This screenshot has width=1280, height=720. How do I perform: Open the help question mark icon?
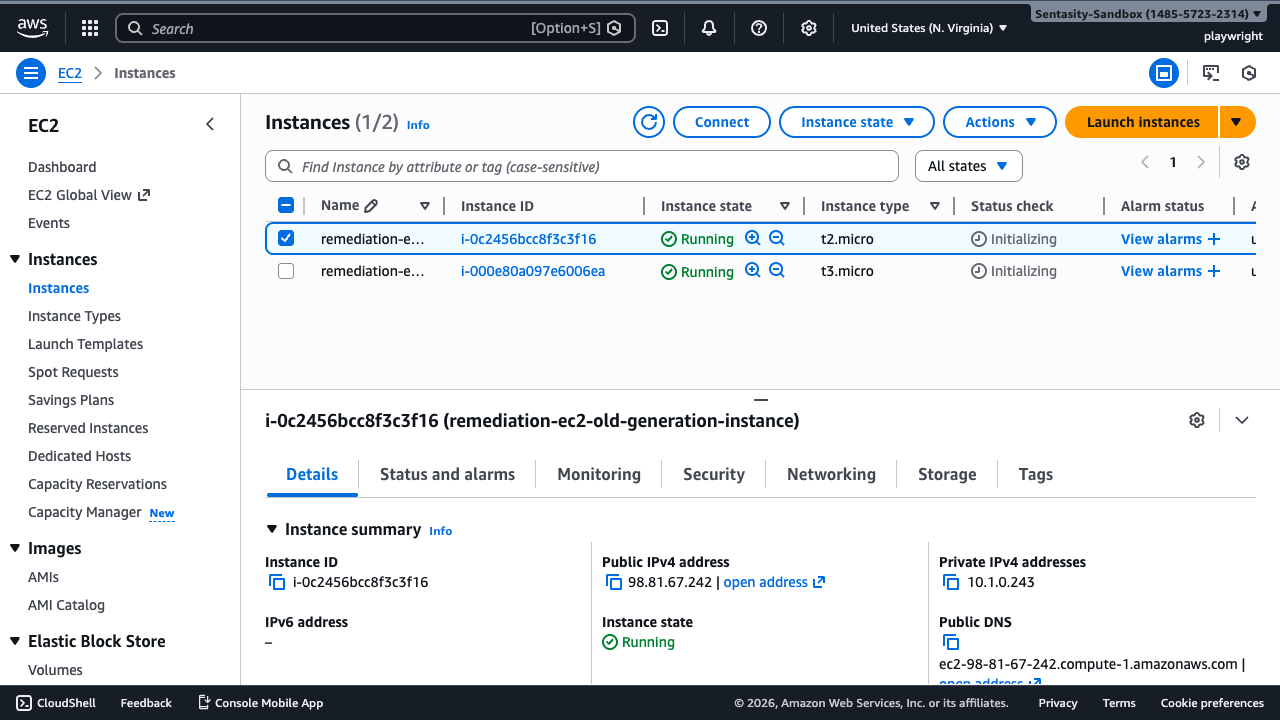pyautogui.click(x=758, y=27)
